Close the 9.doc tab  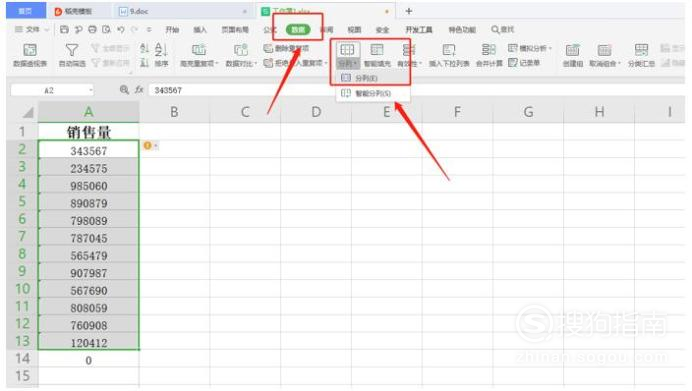[245, 11]
